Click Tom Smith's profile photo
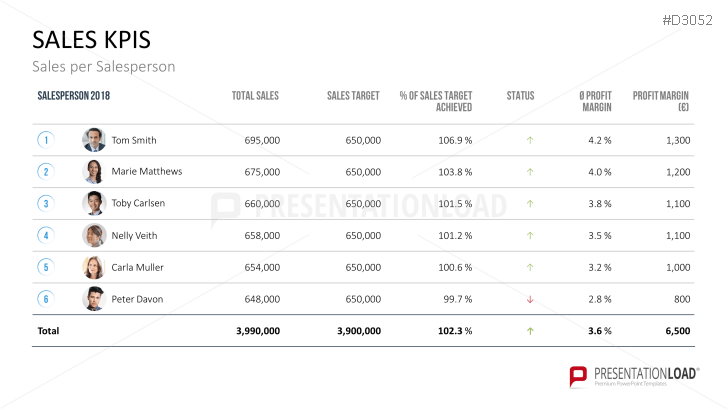The width and height of the screenshot is (727, 409). tap(94, 140)
